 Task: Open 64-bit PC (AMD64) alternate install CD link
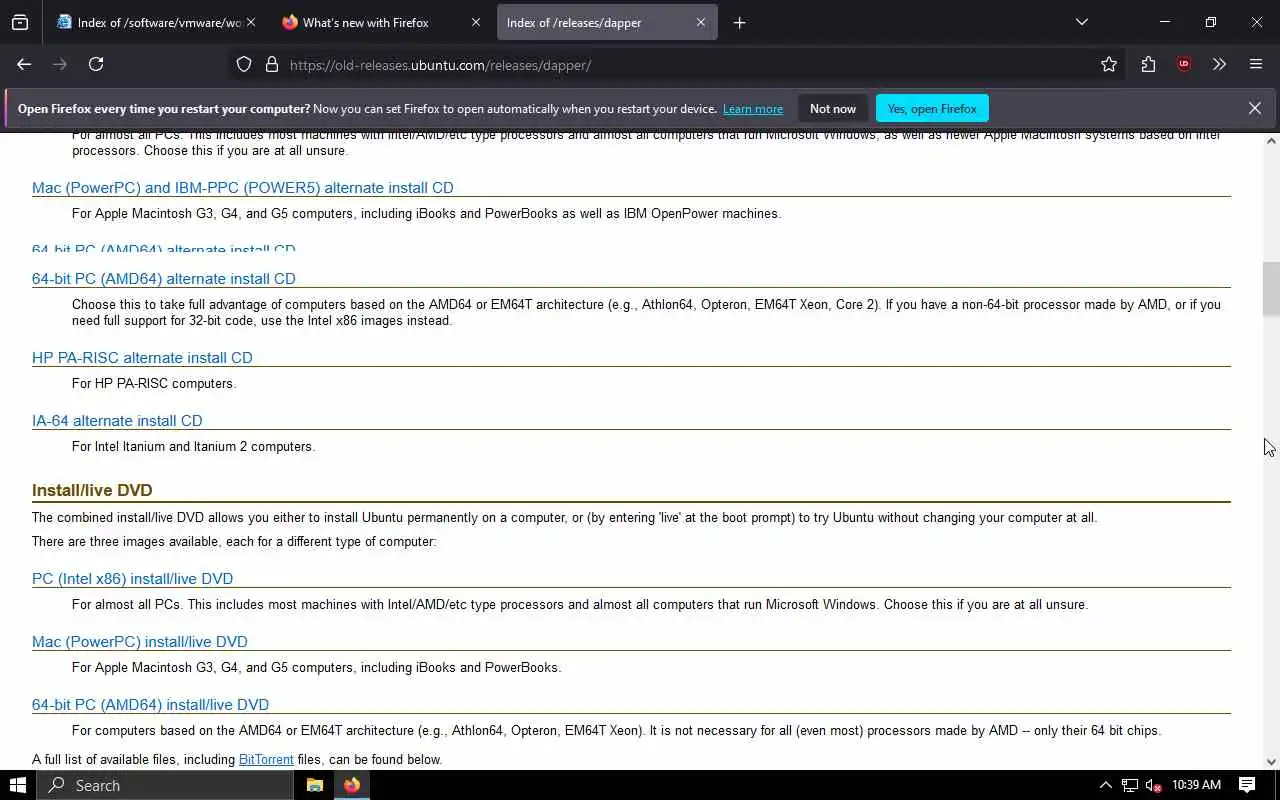point(164,279)
